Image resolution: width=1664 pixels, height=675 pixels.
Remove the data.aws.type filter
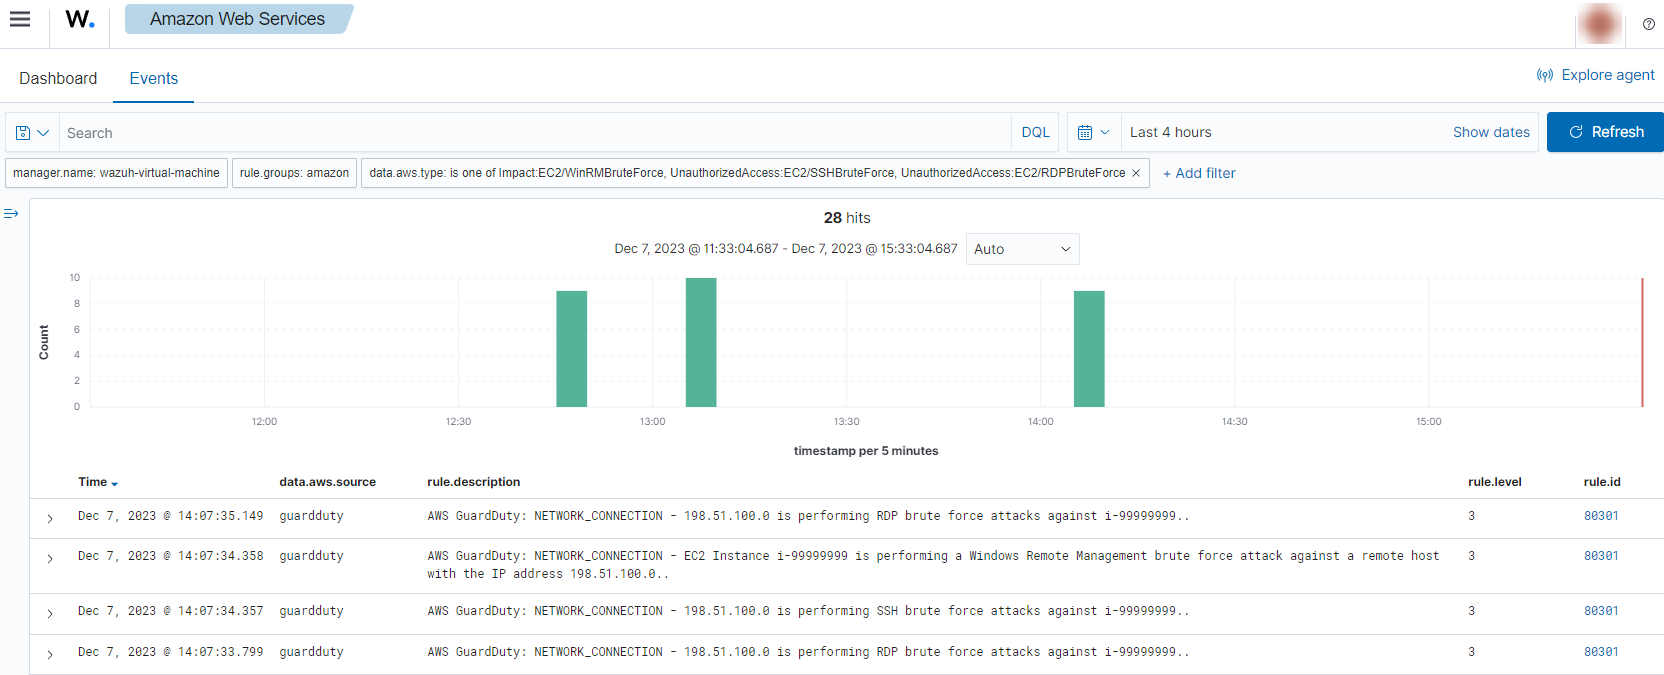click(x=1136, y=173)
